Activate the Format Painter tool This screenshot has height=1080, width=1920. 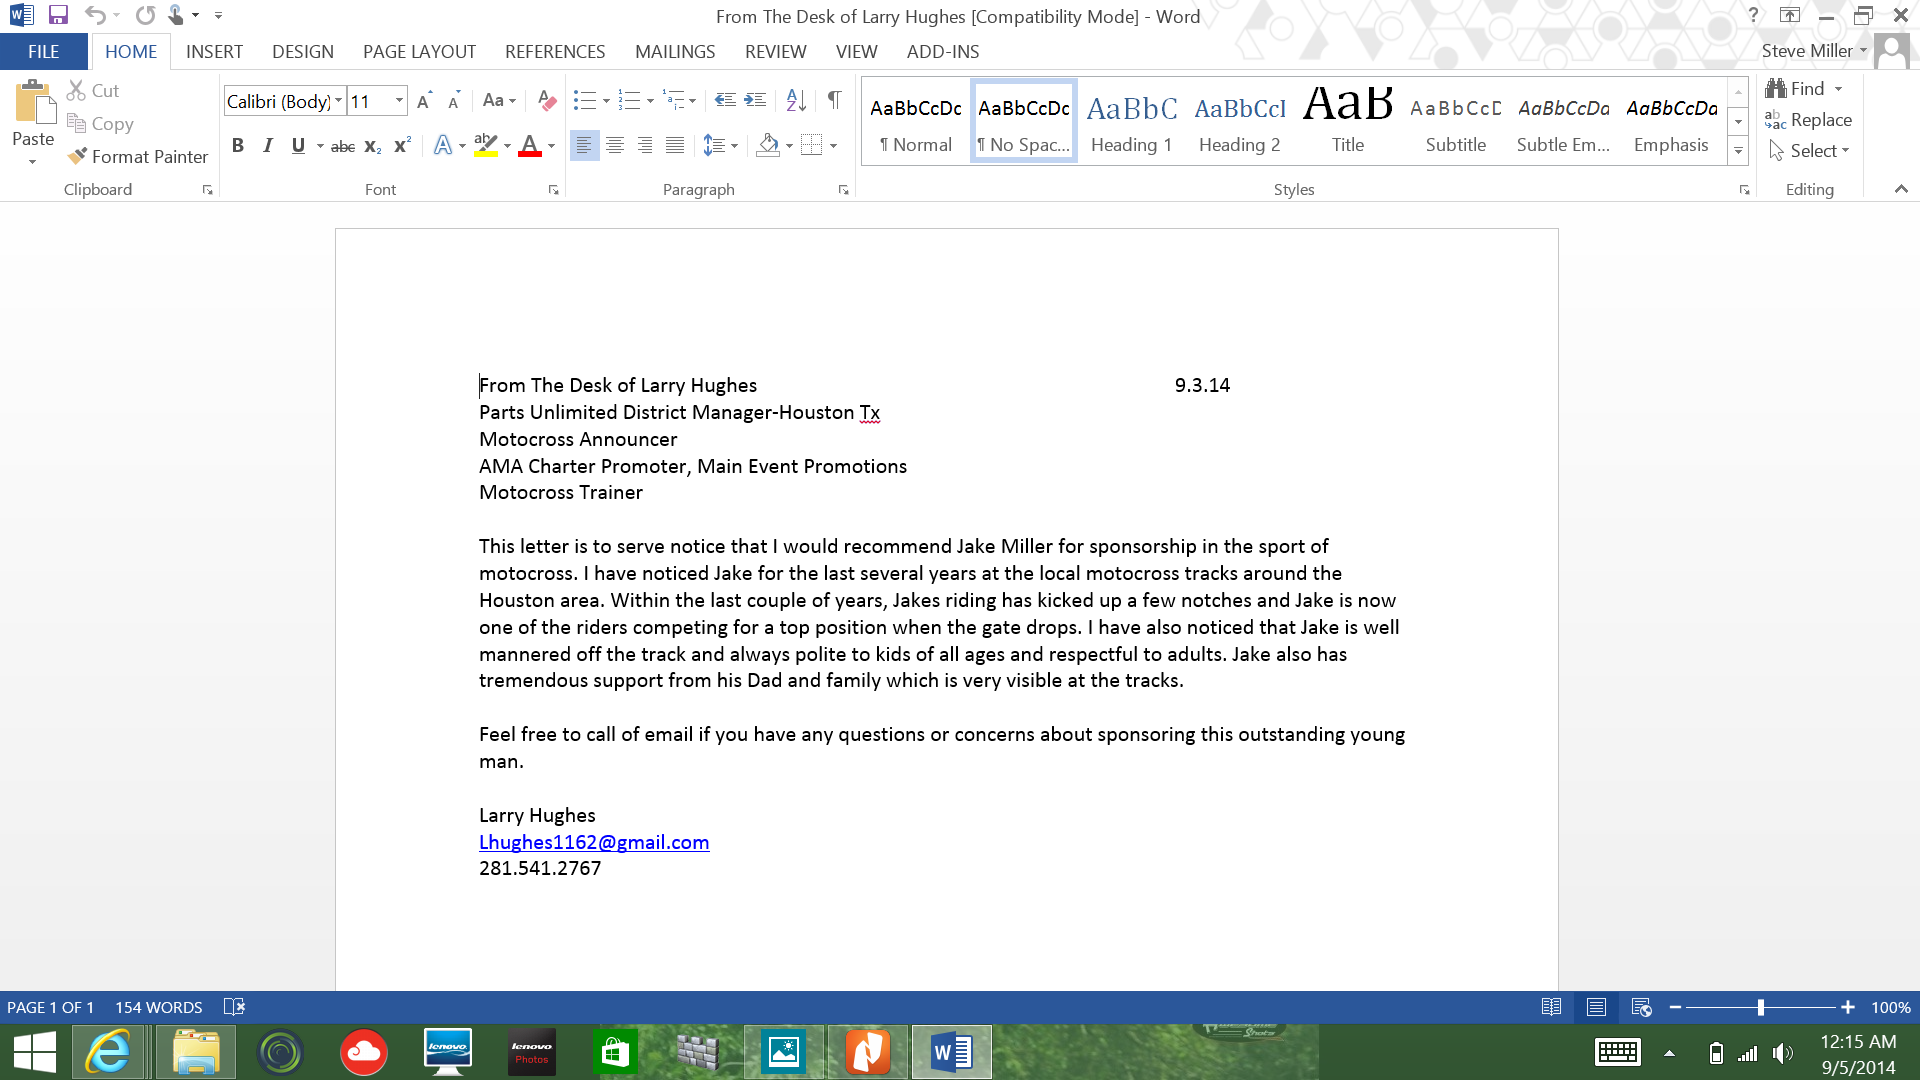pyautogui.click(x=138, y=157)
